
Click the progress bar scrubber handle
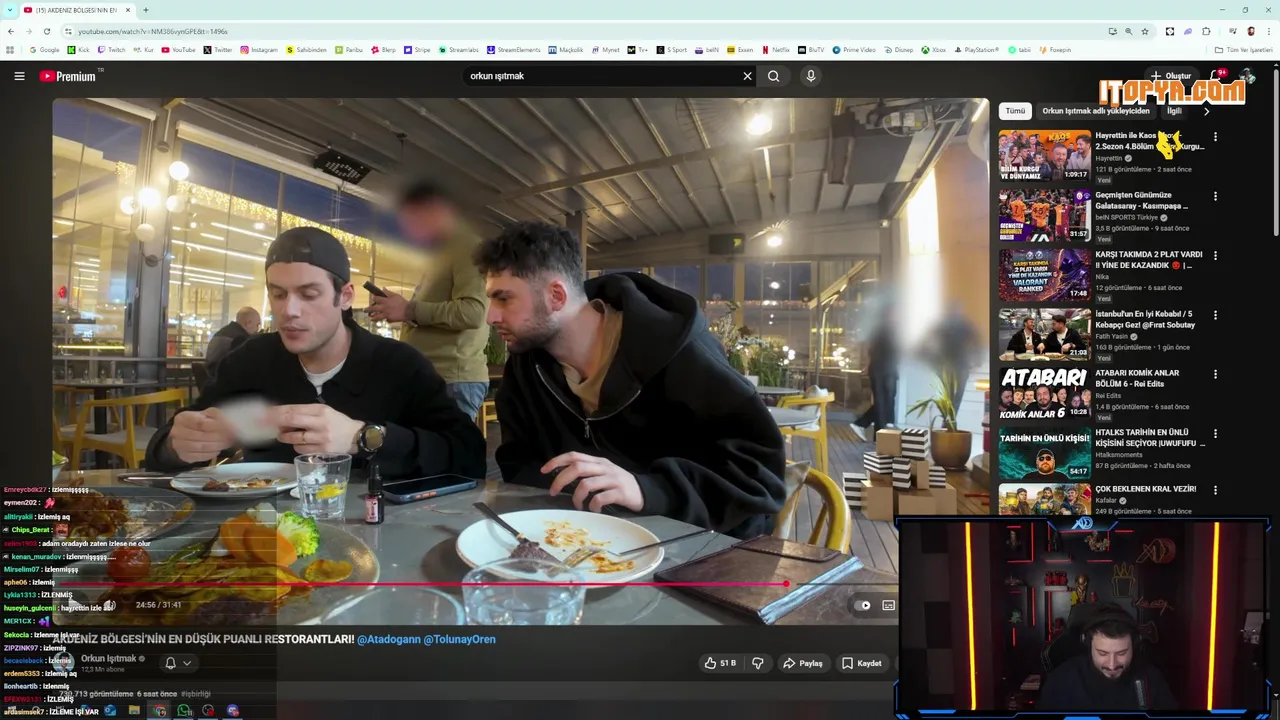coord(787,583)
